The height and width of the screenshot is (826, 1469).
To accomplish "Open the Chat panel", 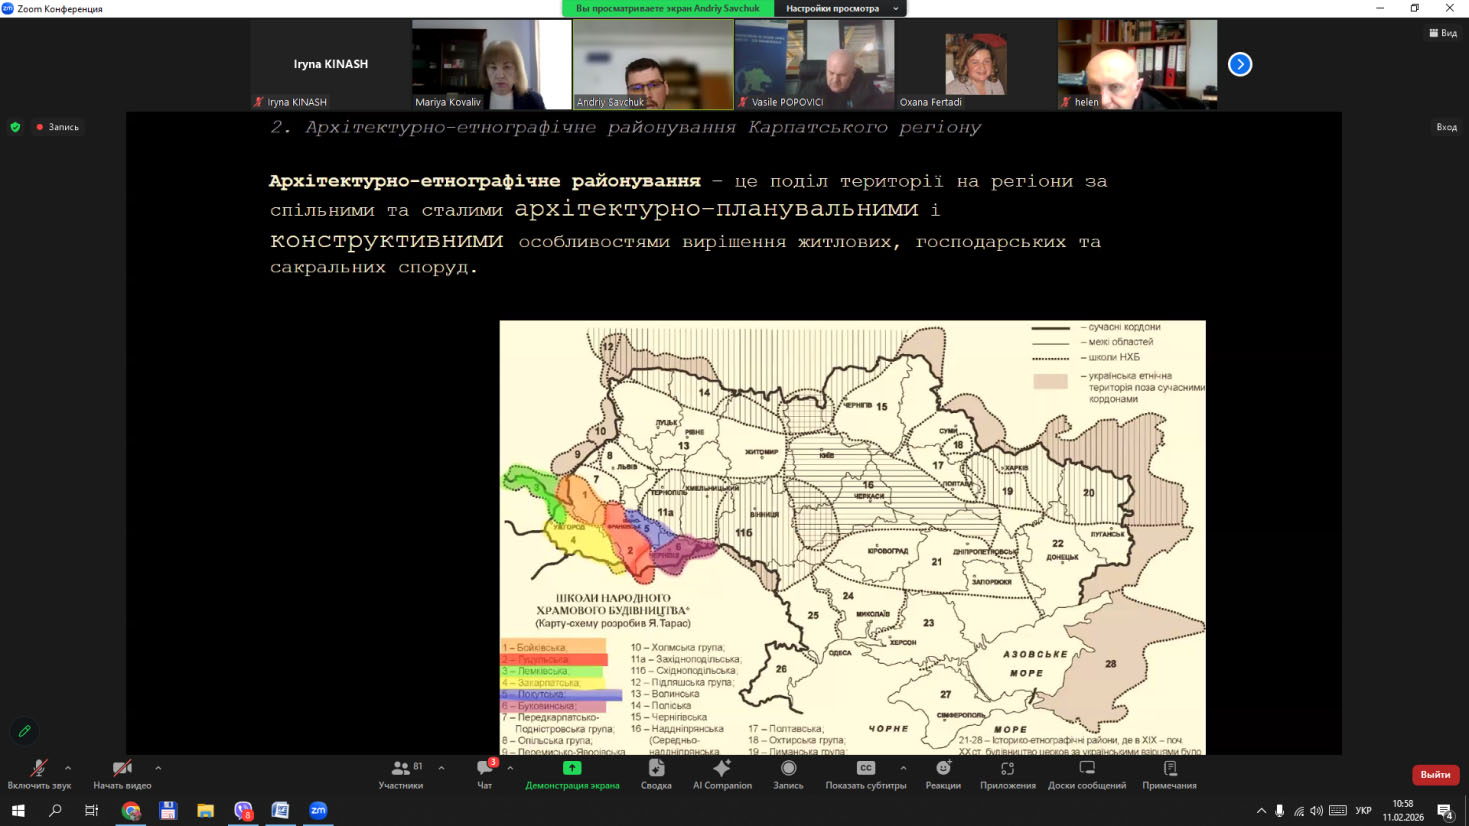I will click(x=485, y=768).
